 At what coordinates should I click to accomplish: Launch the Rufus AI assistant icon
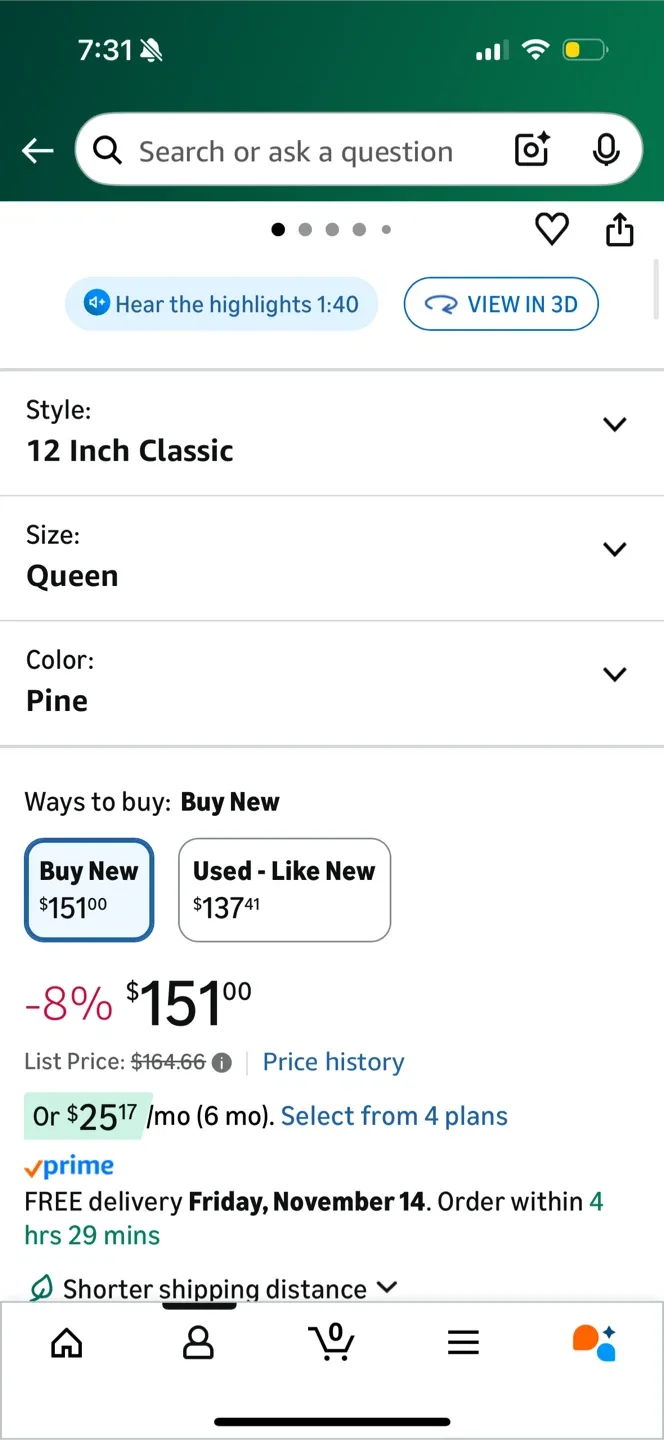coord(594,1343)
